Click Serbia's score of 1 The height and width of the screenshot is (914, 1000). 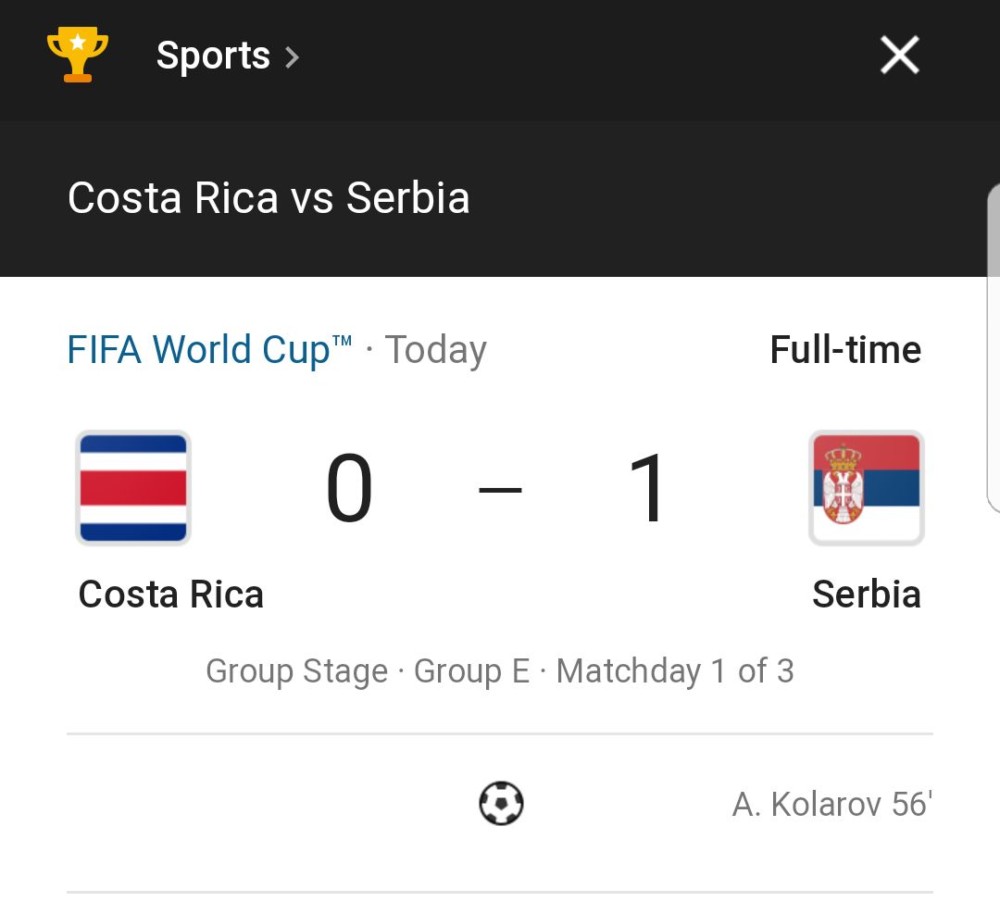[x=647, y=488]
